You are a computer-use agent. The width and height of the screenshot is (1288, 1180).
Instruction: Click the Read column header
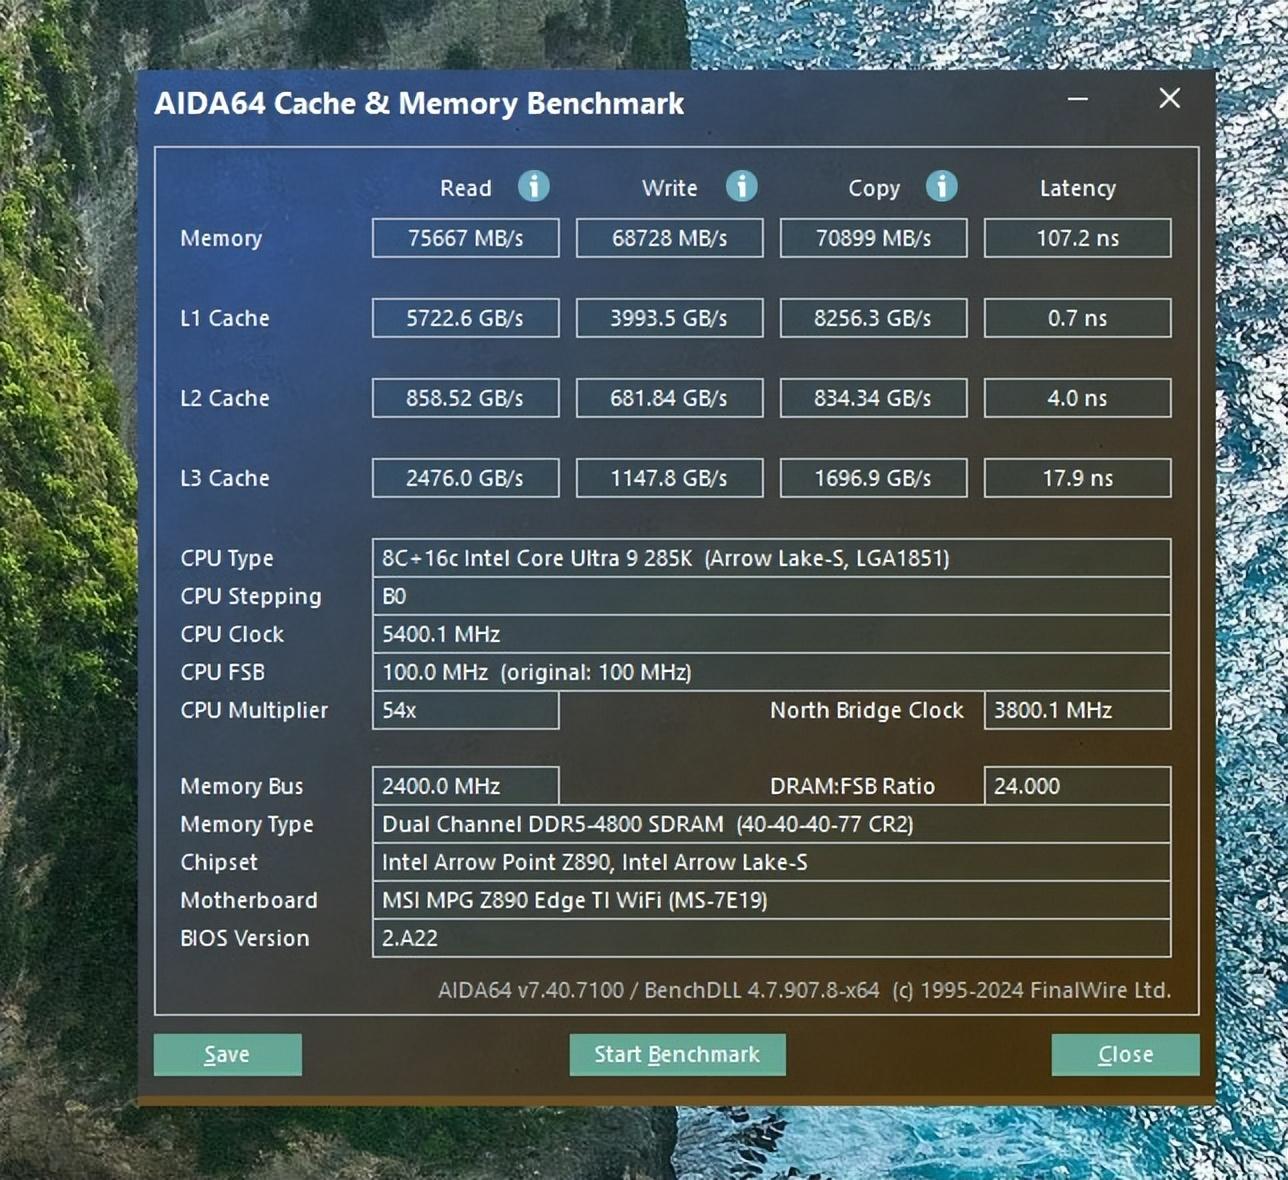pos(466,188)
